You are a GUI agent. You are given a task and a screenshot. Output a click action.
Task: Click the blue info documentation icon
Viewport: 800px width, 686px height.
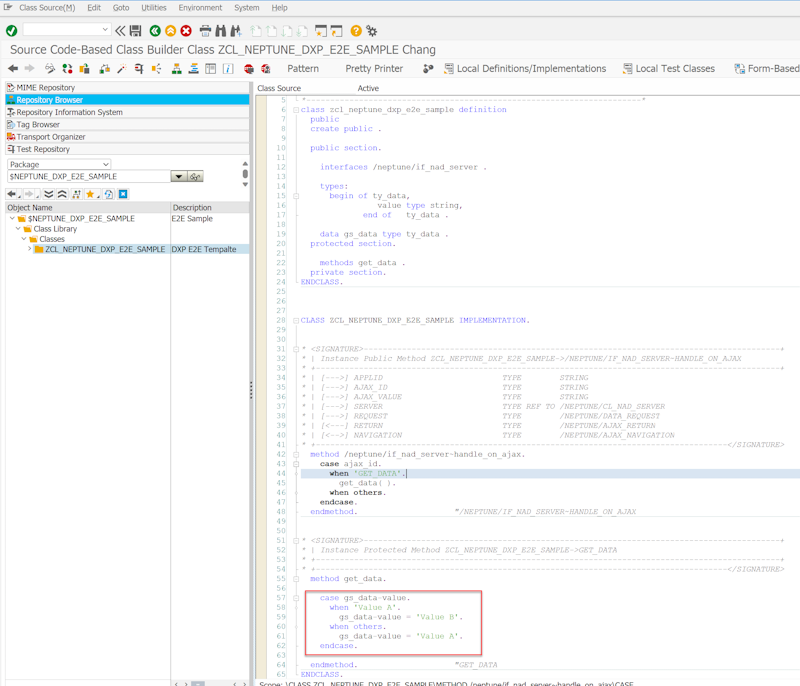tap(228, 68)
